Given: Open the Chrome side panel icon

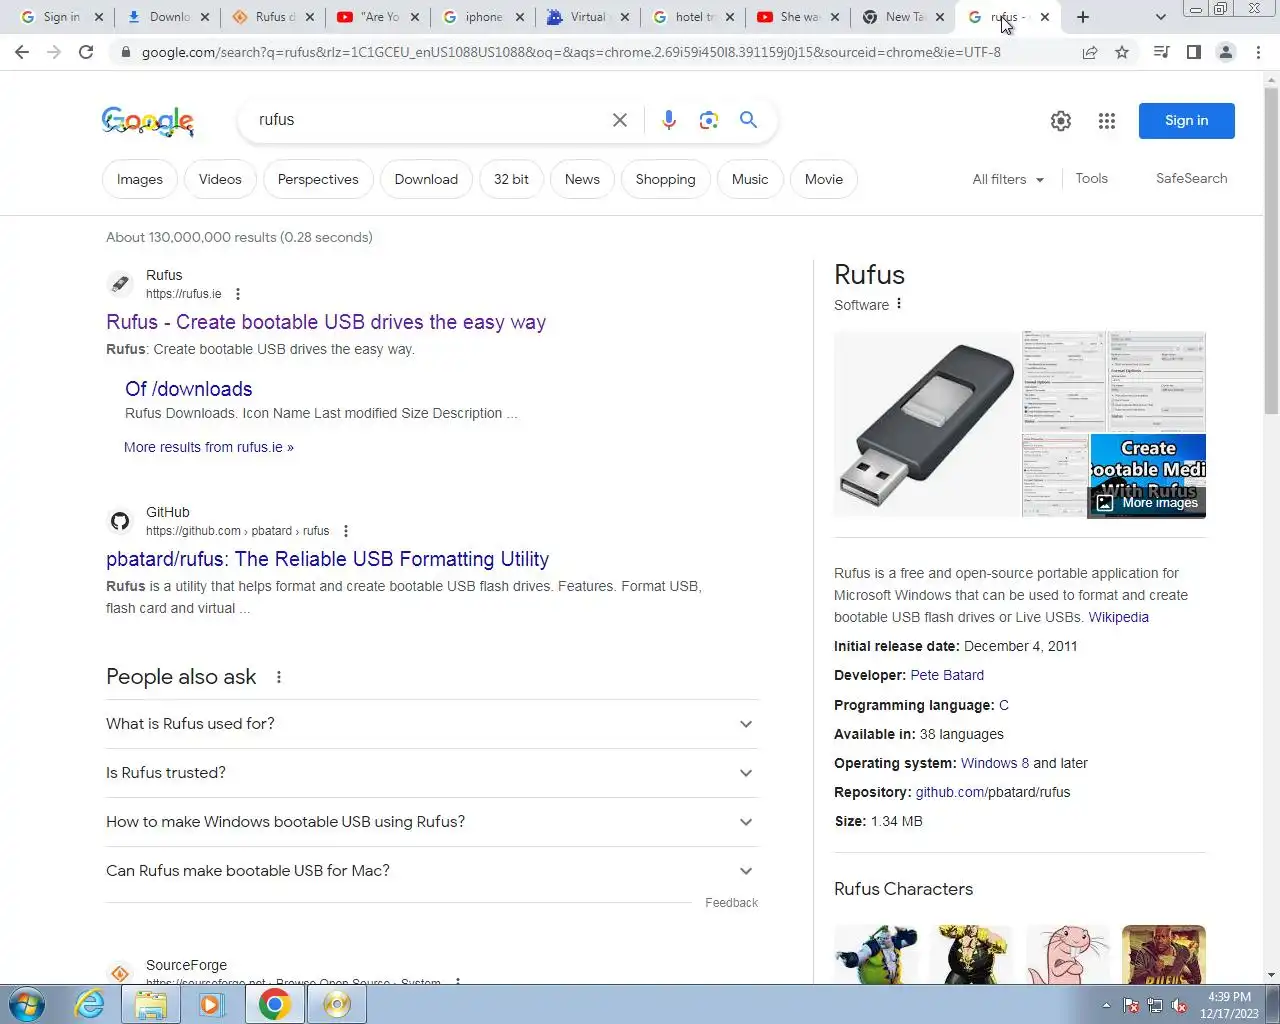Looking at the screenshot, I should [1193, 52].
